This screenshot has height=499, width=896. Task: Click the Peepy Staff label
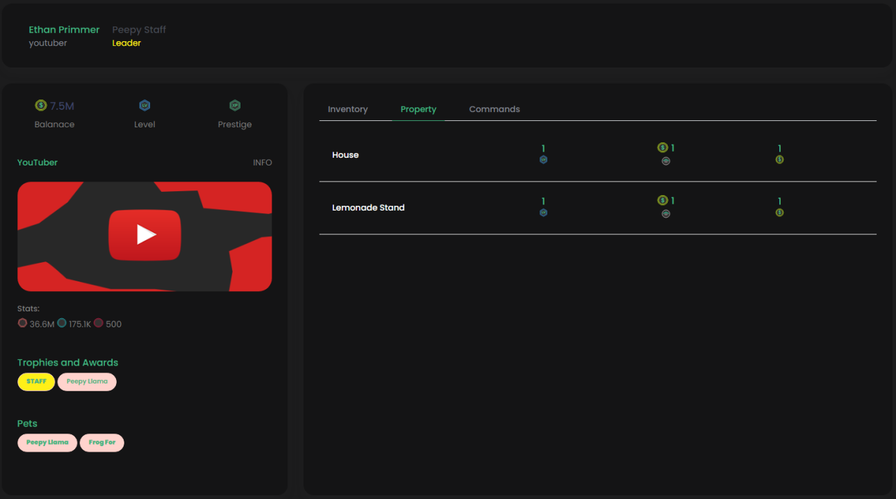point(139,30)
